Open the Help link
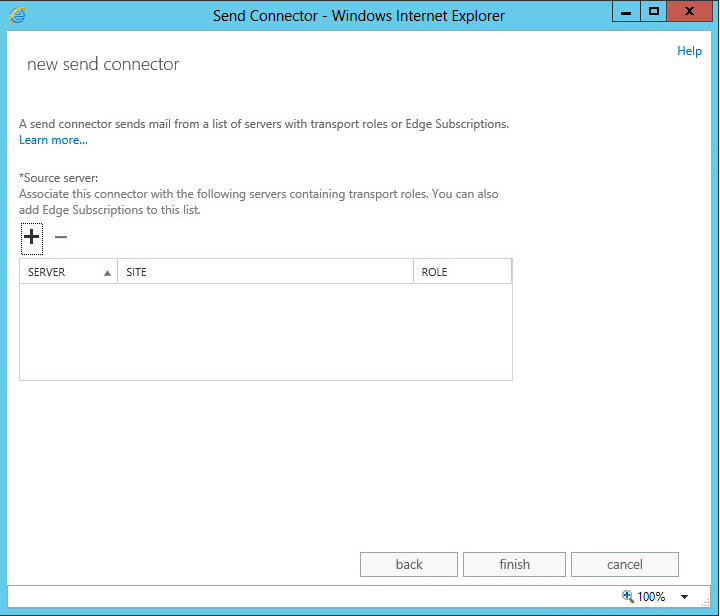 (689, 51)
